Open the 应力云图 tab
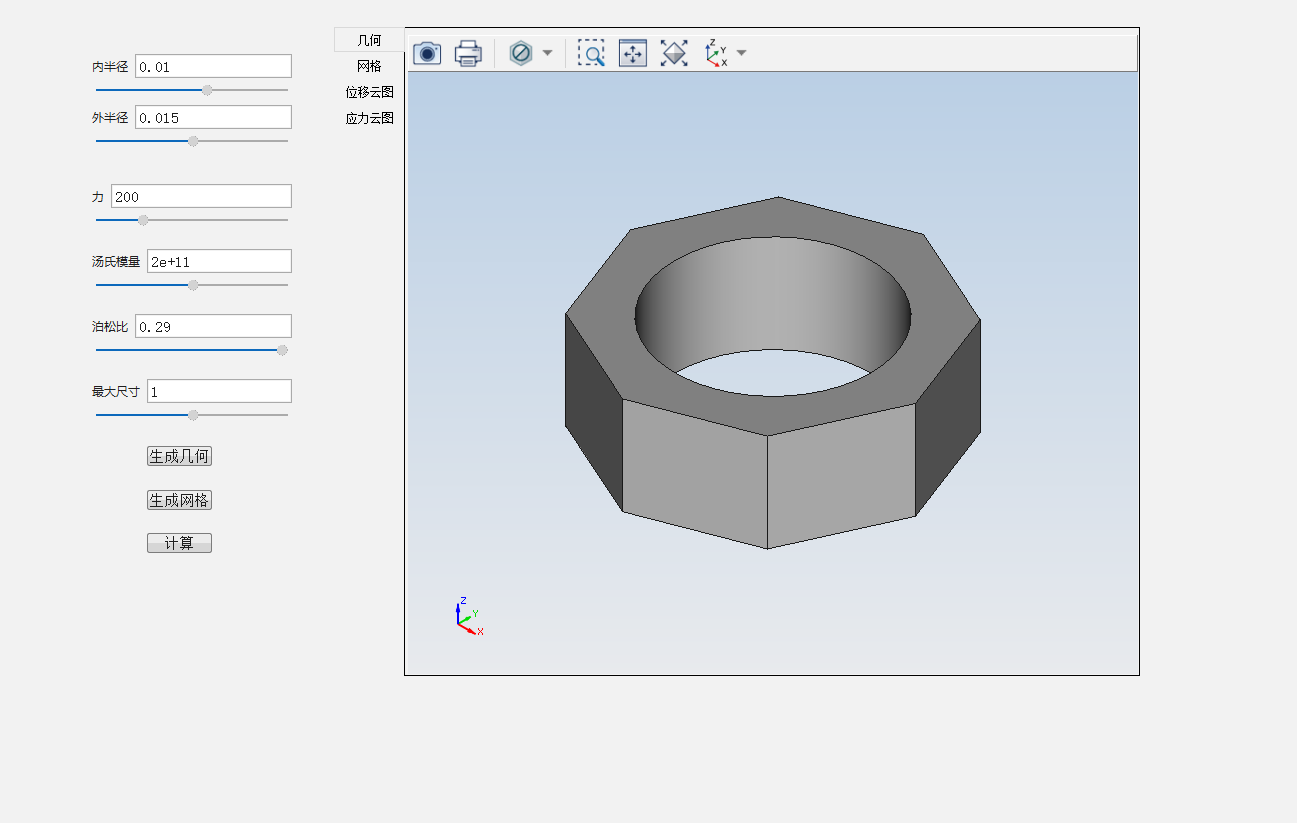Viewport: 1297px width, 823px height. pyautogui.click(x=369, y=118)
